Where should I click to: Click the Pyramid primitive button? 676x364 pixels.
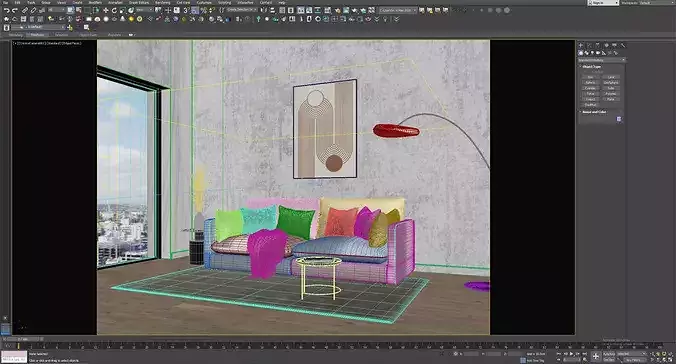pos(610,94)
